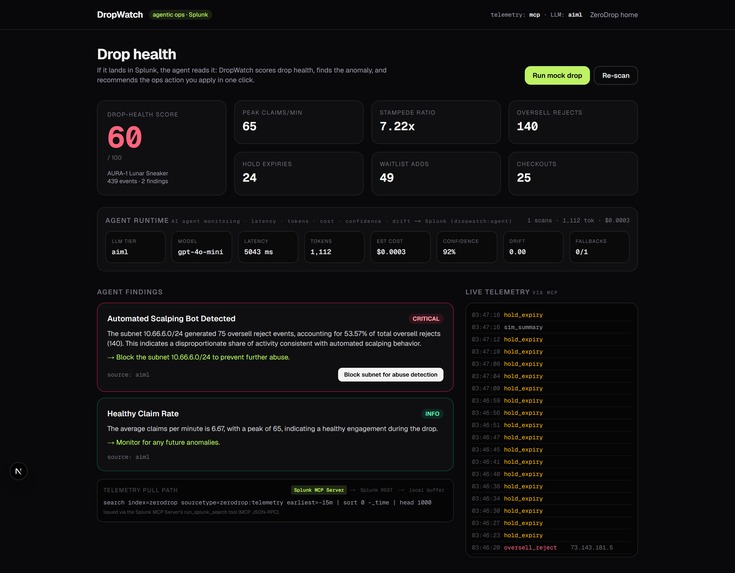Click the Block the subnet 10.66.6.0/24 recommendation
The height and width of the screenshot is (573, 735).
pos(198,357)
